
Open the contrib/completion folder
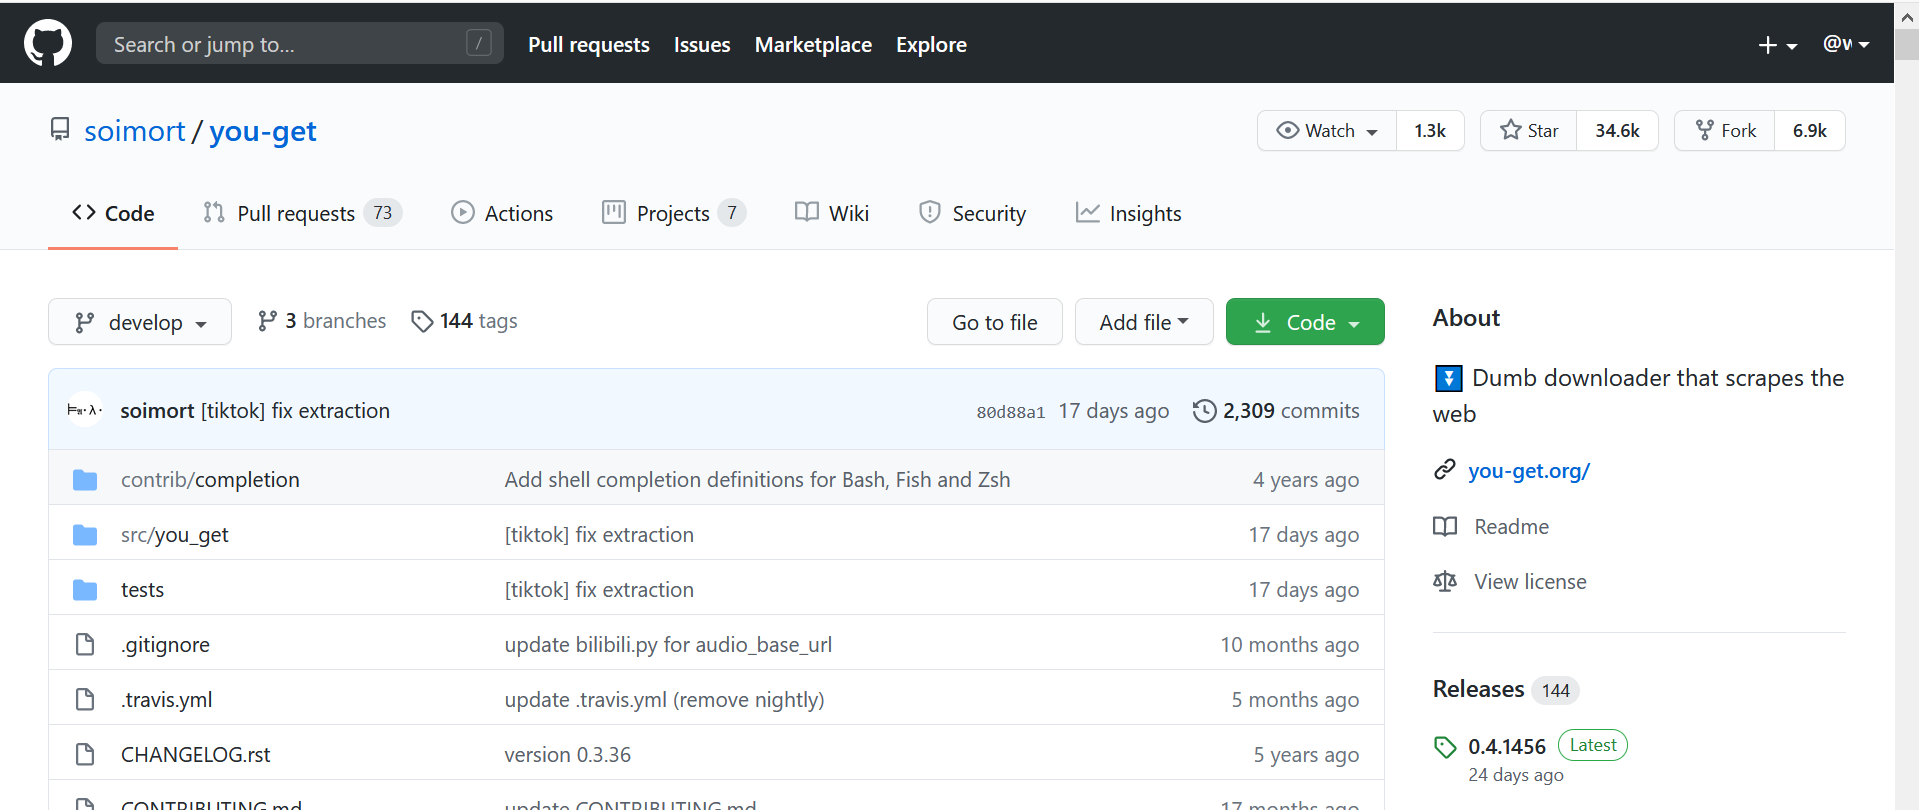tap(210, 480)
